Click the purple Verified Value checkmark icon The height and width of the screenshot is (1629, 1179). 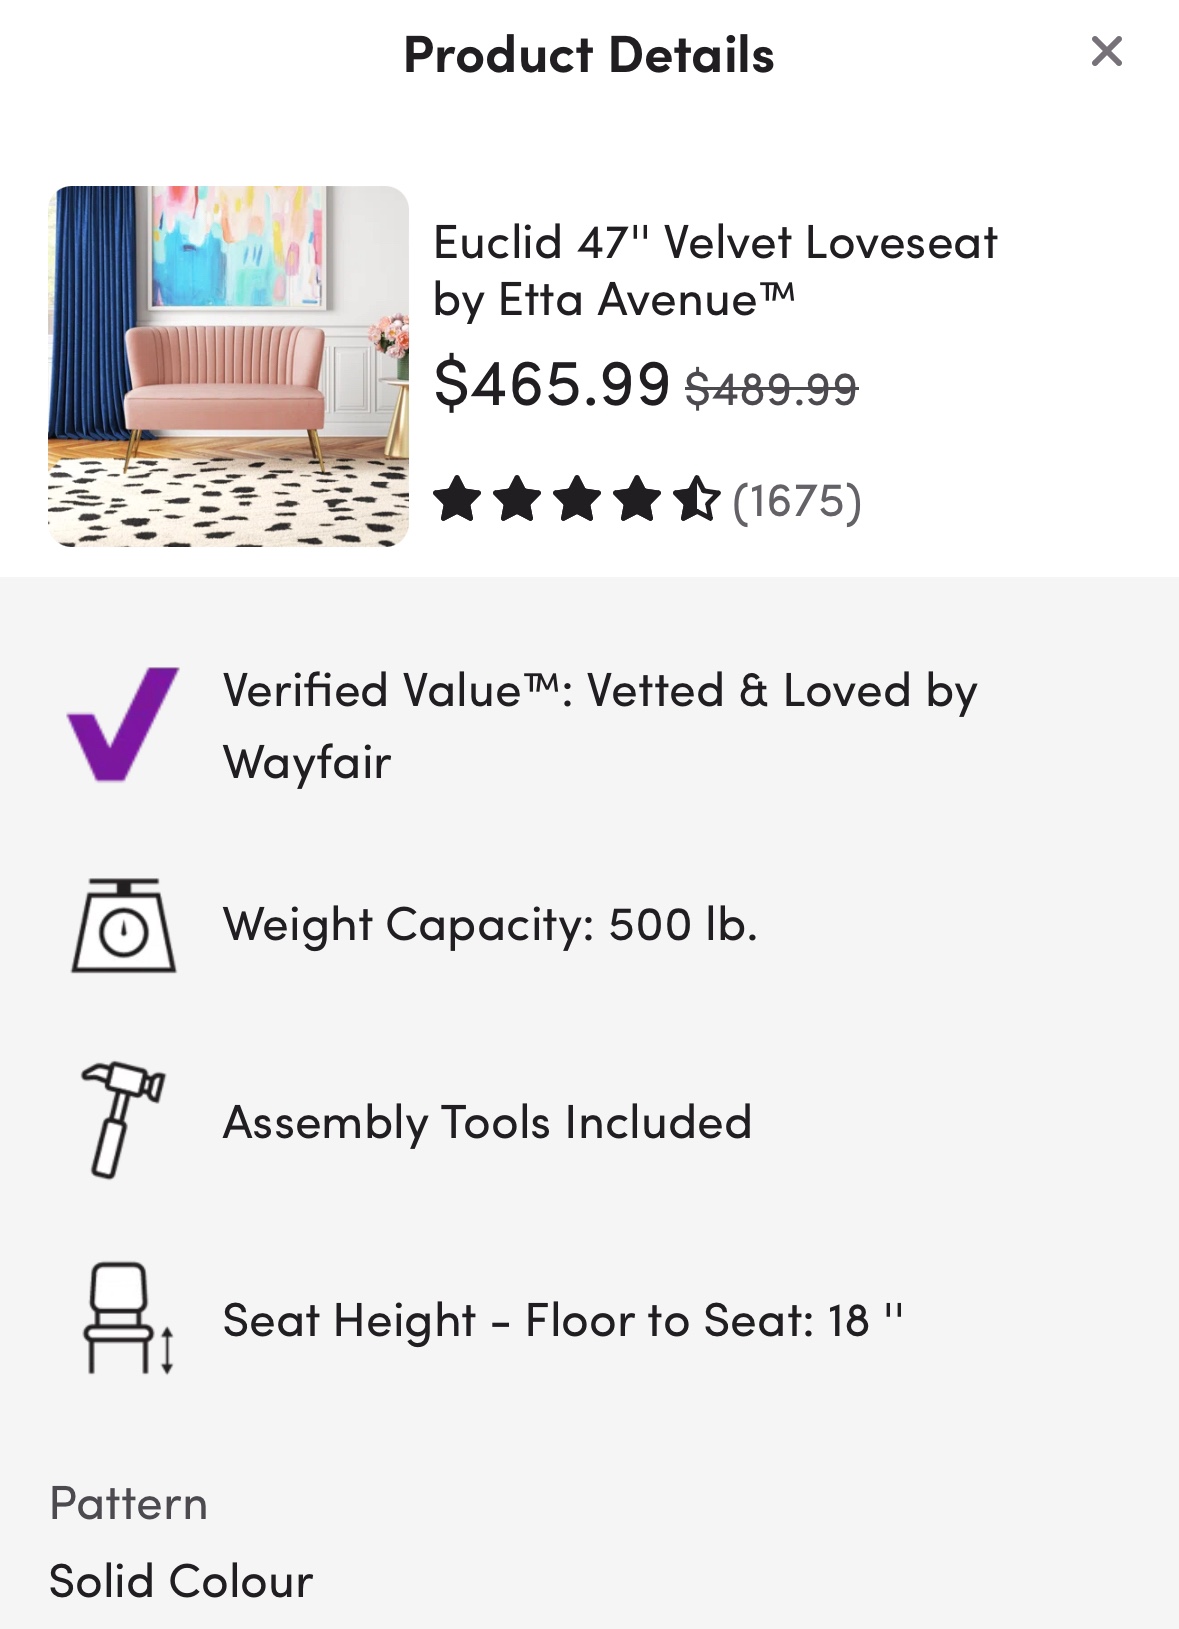click(122, 723)
